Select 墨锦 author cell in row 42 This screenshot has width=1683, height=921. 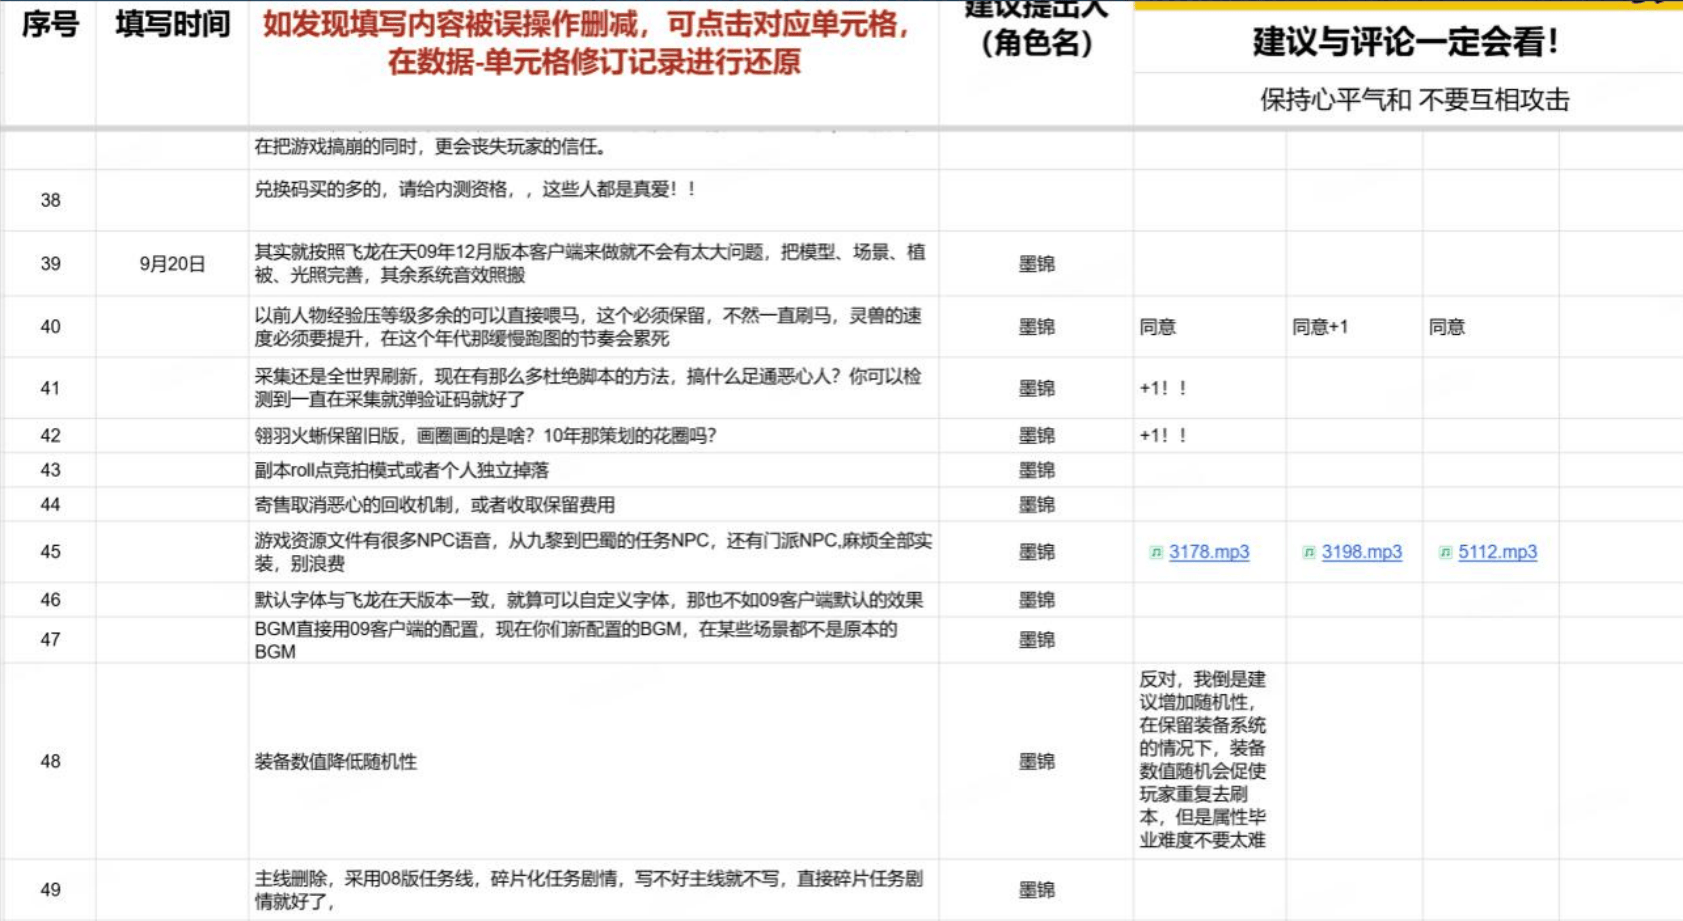coord(1036,436)
